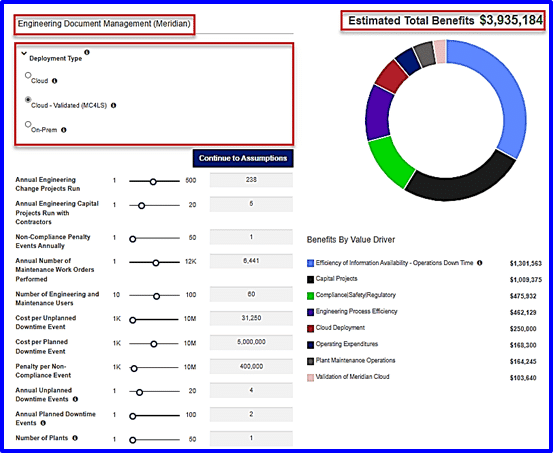This screenshot has height=453, width=553.
Task: Click Cost per Unplanned Downtime Event slider handle
Action: click(133, 320)
